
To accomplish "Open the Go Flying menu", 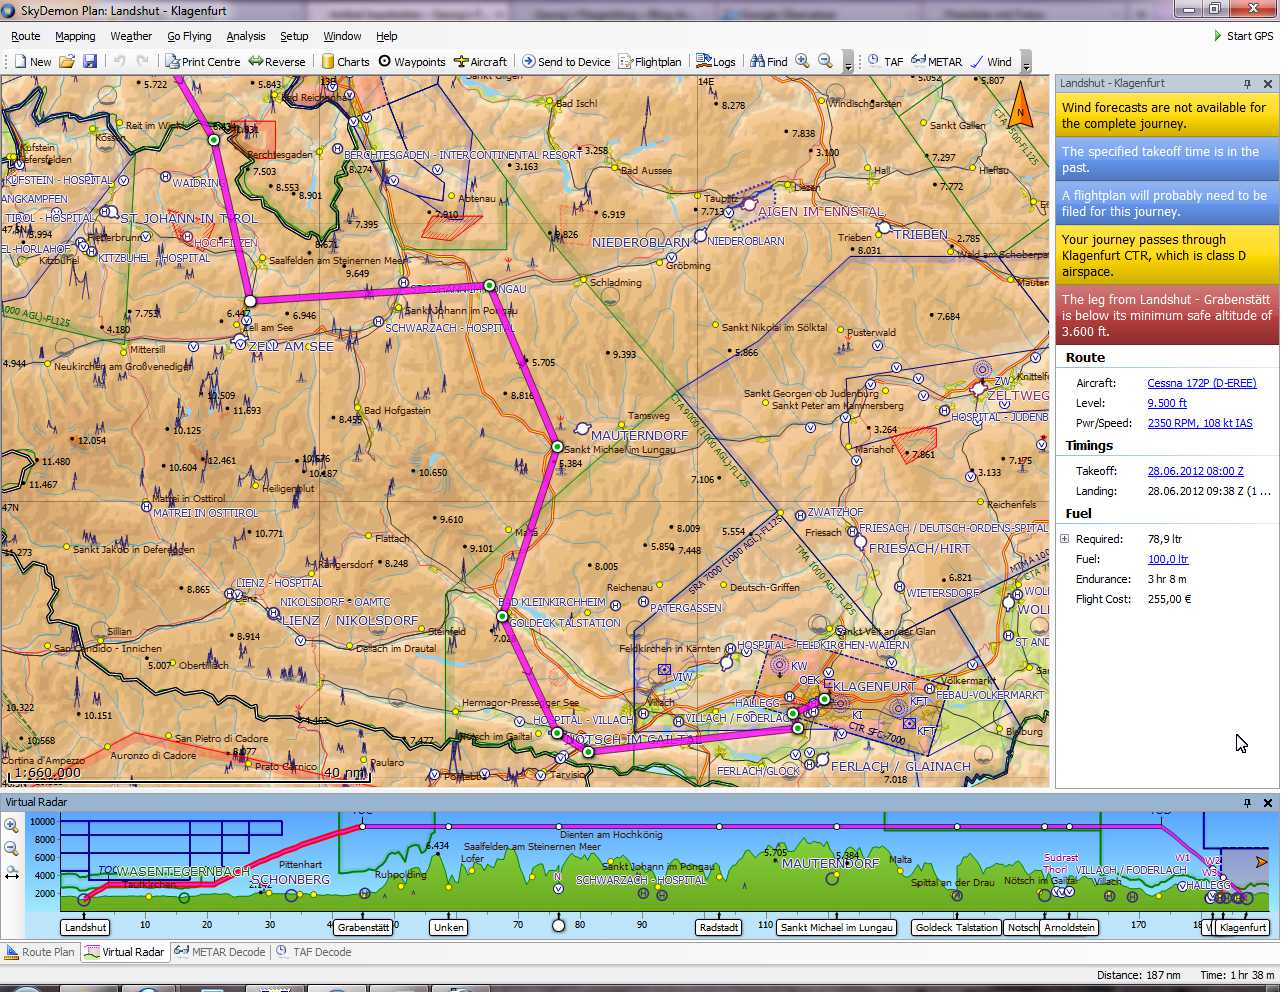I will click(x=189, y=36).
